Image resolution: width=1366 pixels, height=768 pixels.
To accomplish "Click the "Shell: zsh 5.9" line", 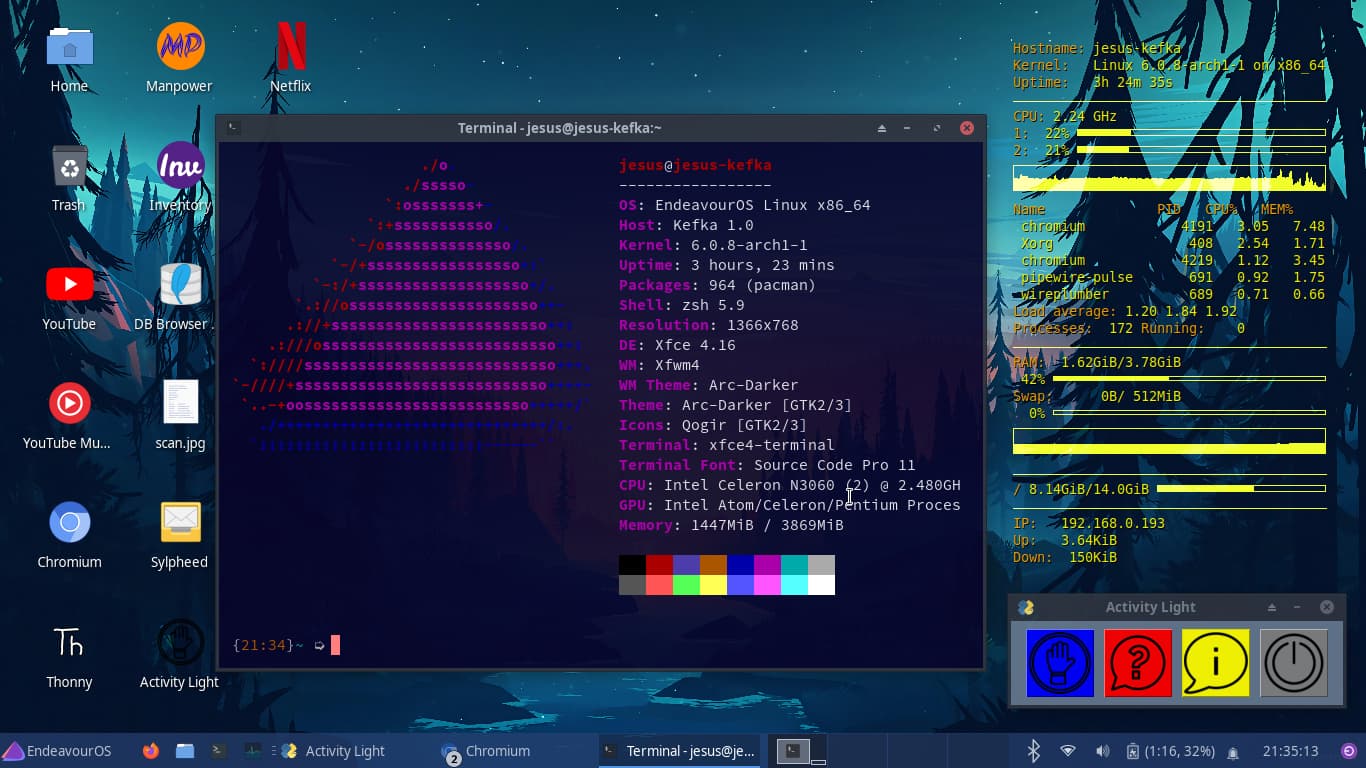I will click(682, 305).
